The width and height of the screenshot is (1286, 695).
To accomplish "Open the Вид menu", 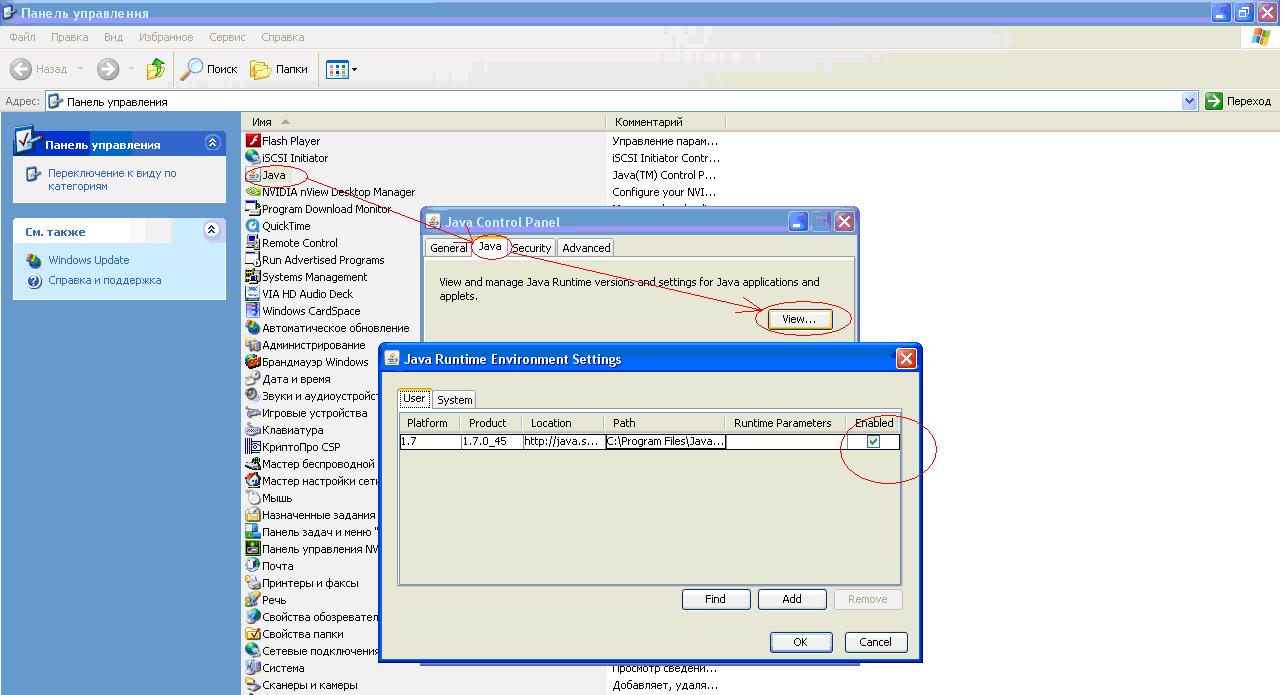I will pos(114,37).
